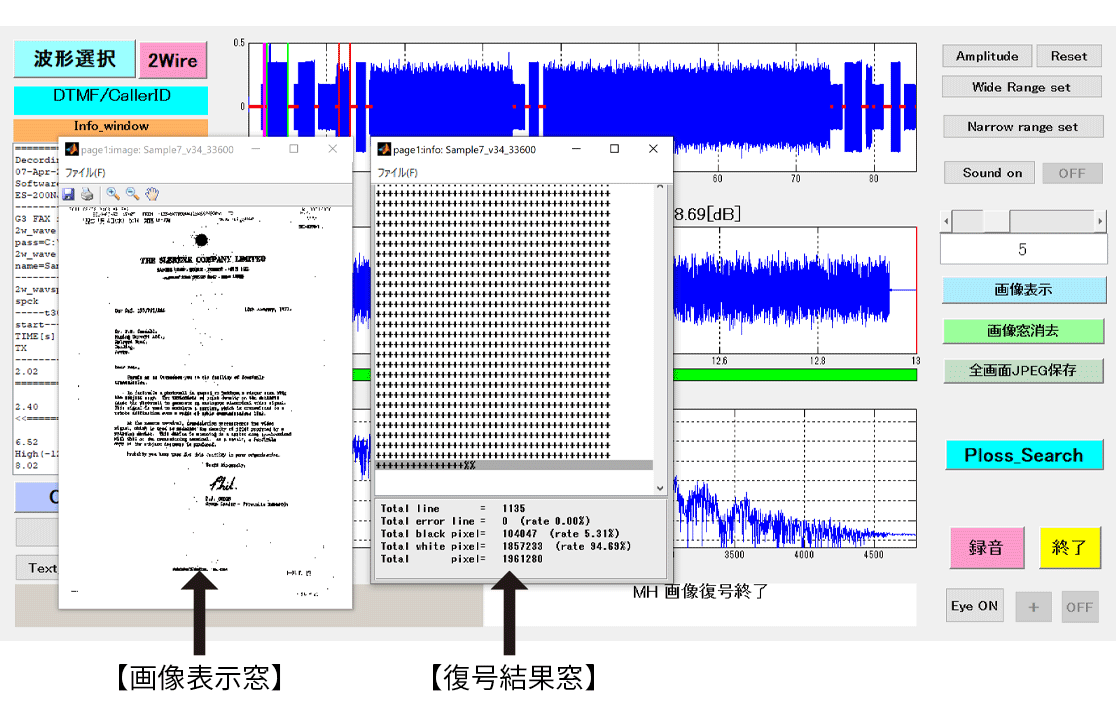Select the zoom out magnifier tool

click(132, 194)
